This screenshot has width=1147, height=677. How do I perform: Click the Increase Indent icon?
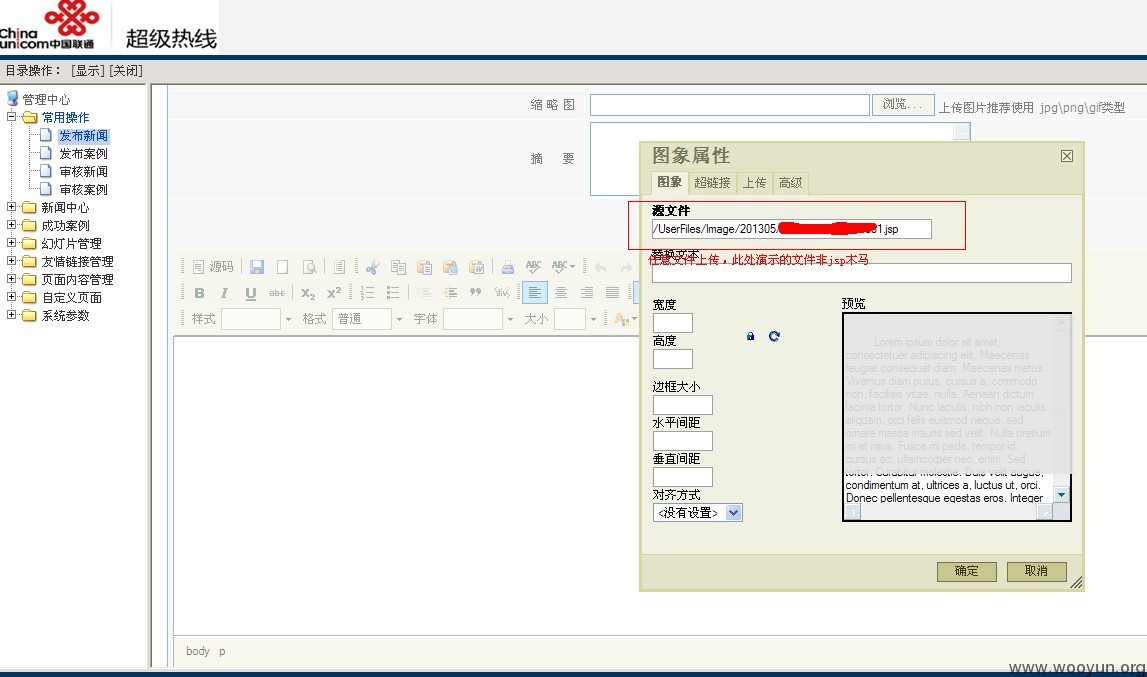pos(451,293)
